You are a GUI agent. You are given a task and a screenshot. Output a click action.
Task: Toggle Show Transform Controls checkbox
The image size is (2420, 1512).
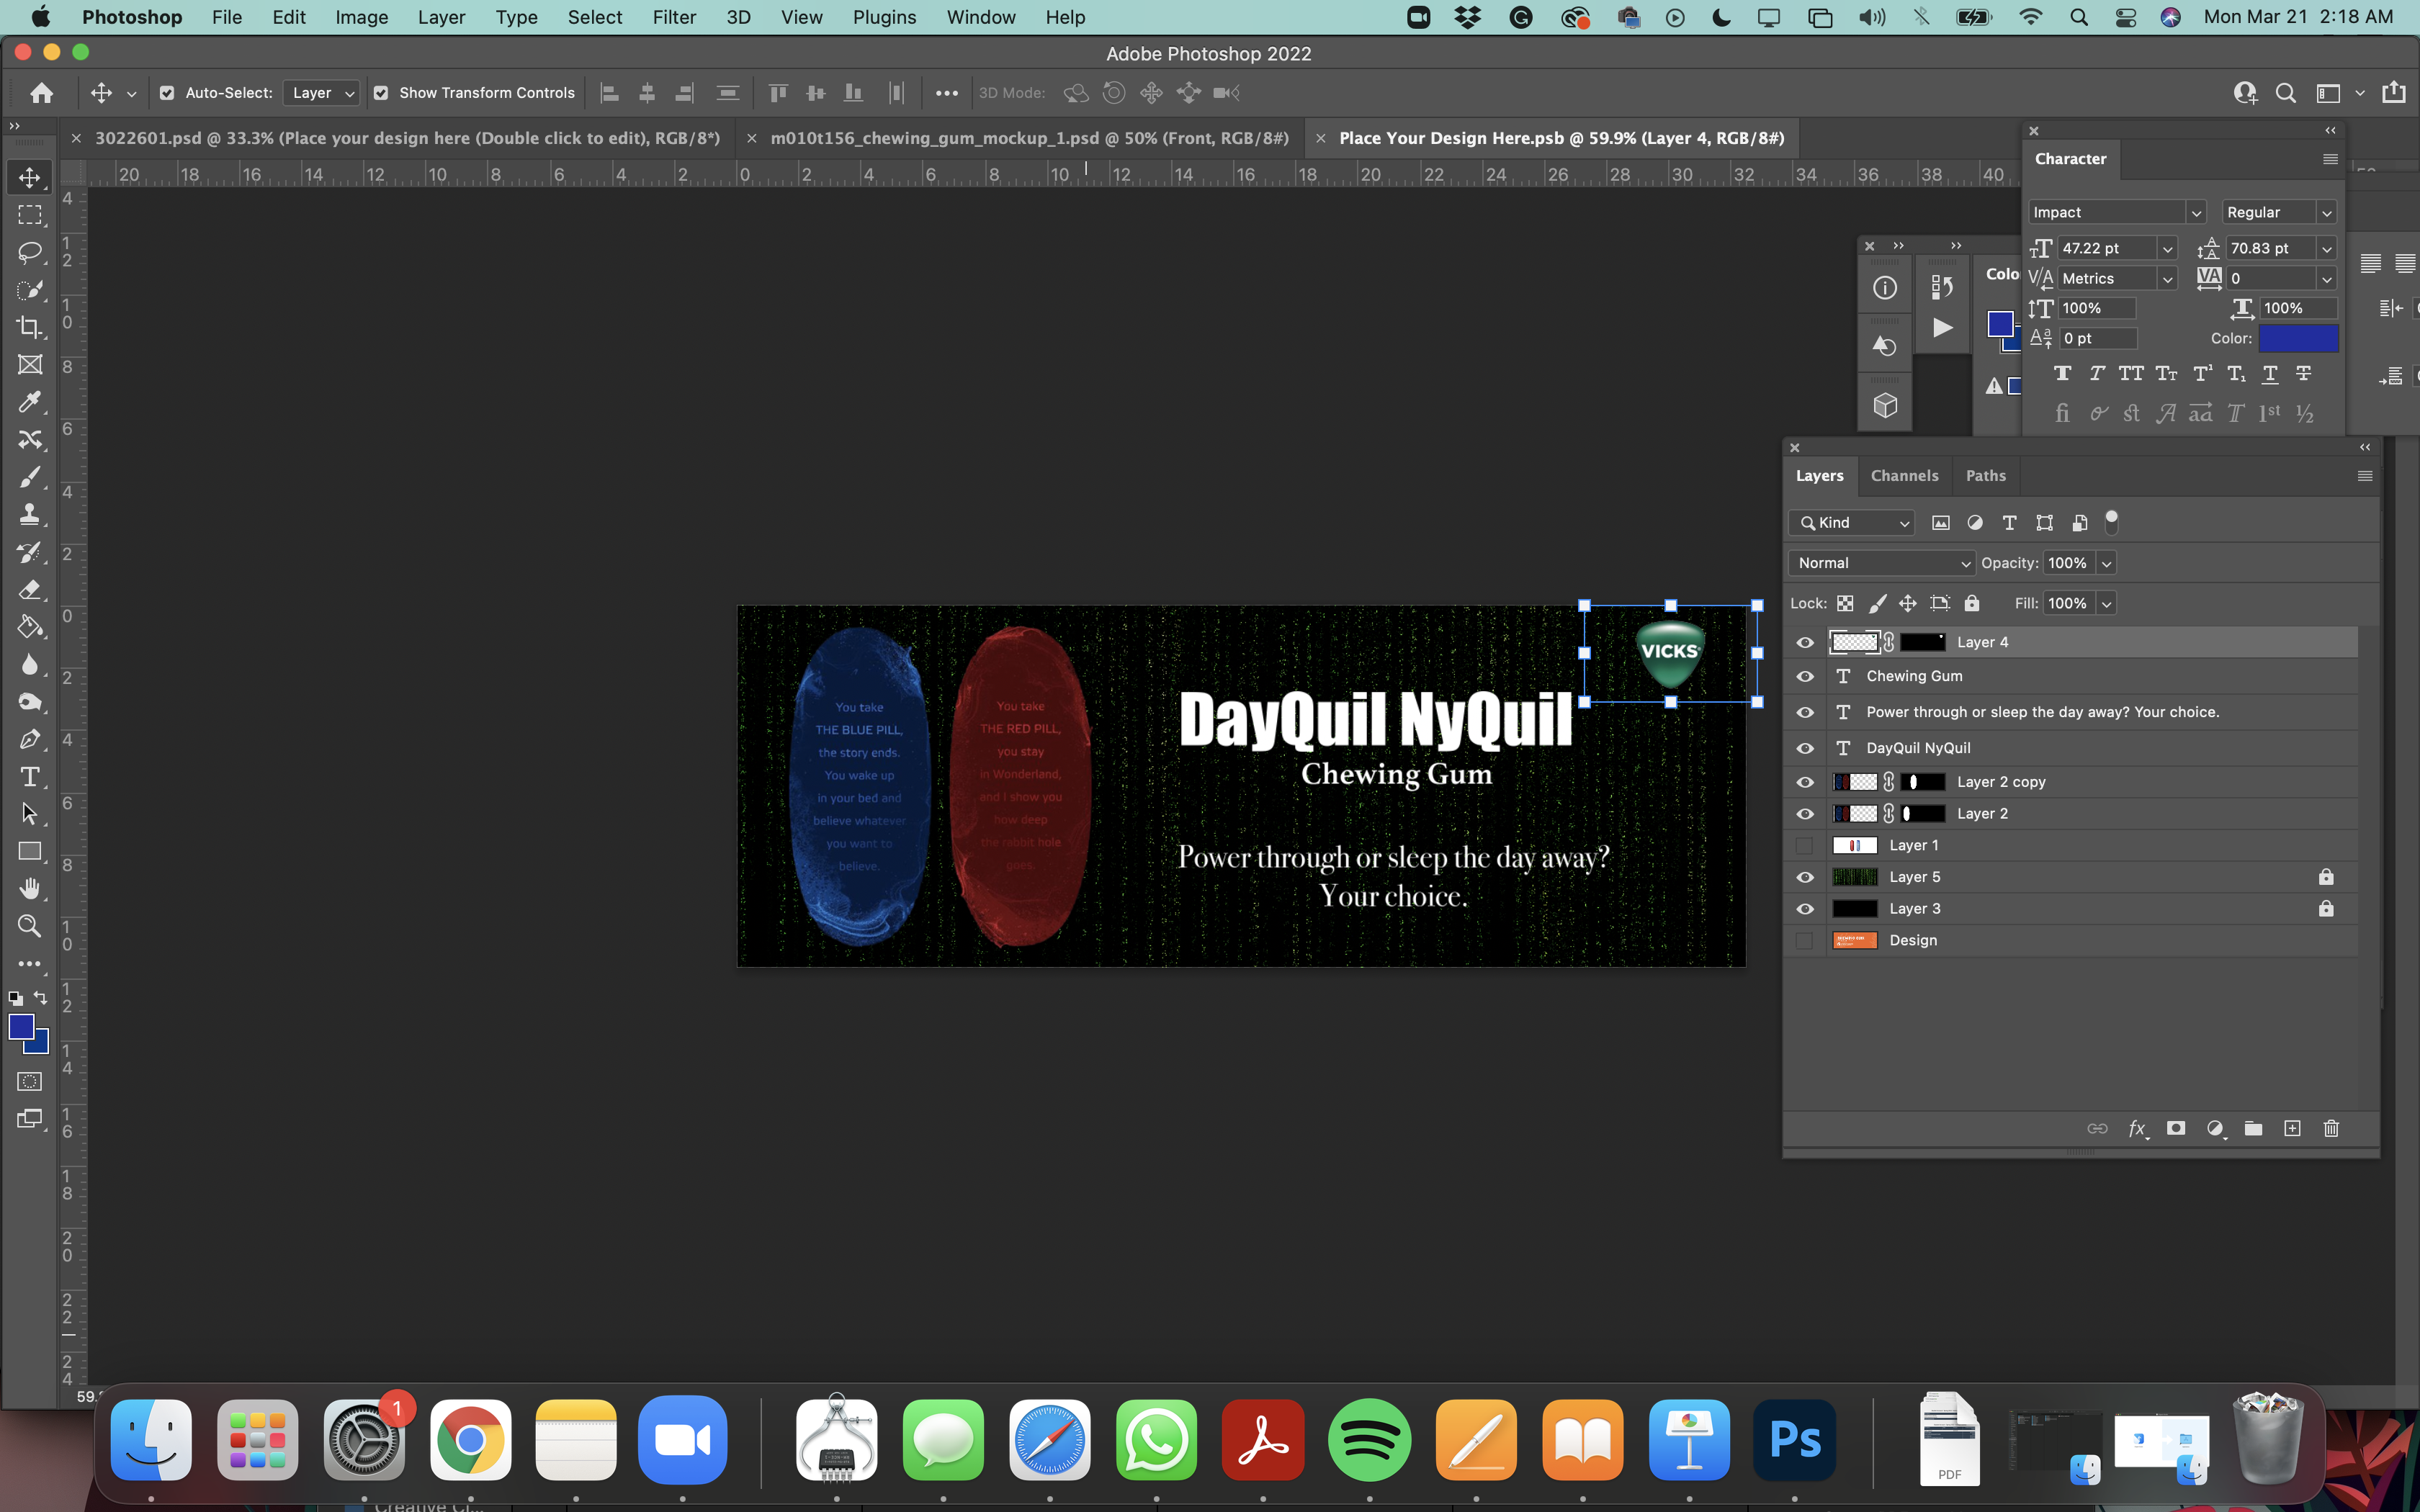tap(381, 93)
